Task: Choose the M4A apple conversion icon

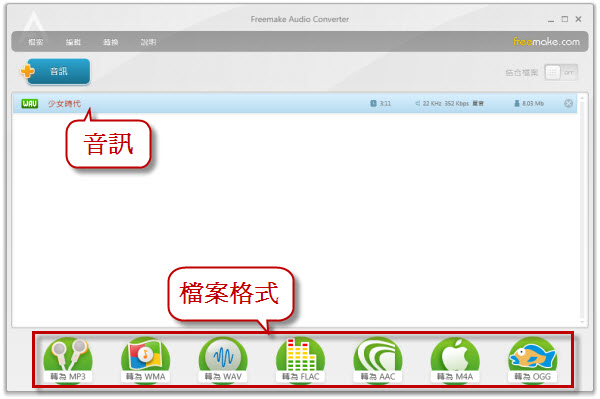Action: 455,360
